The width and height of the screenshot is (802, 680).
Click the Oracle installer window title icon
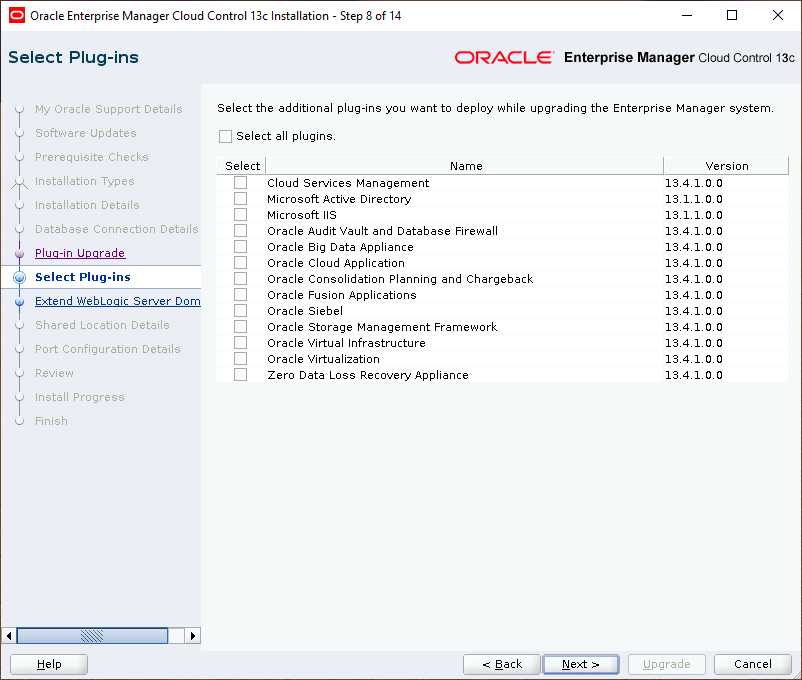point(17,15)
